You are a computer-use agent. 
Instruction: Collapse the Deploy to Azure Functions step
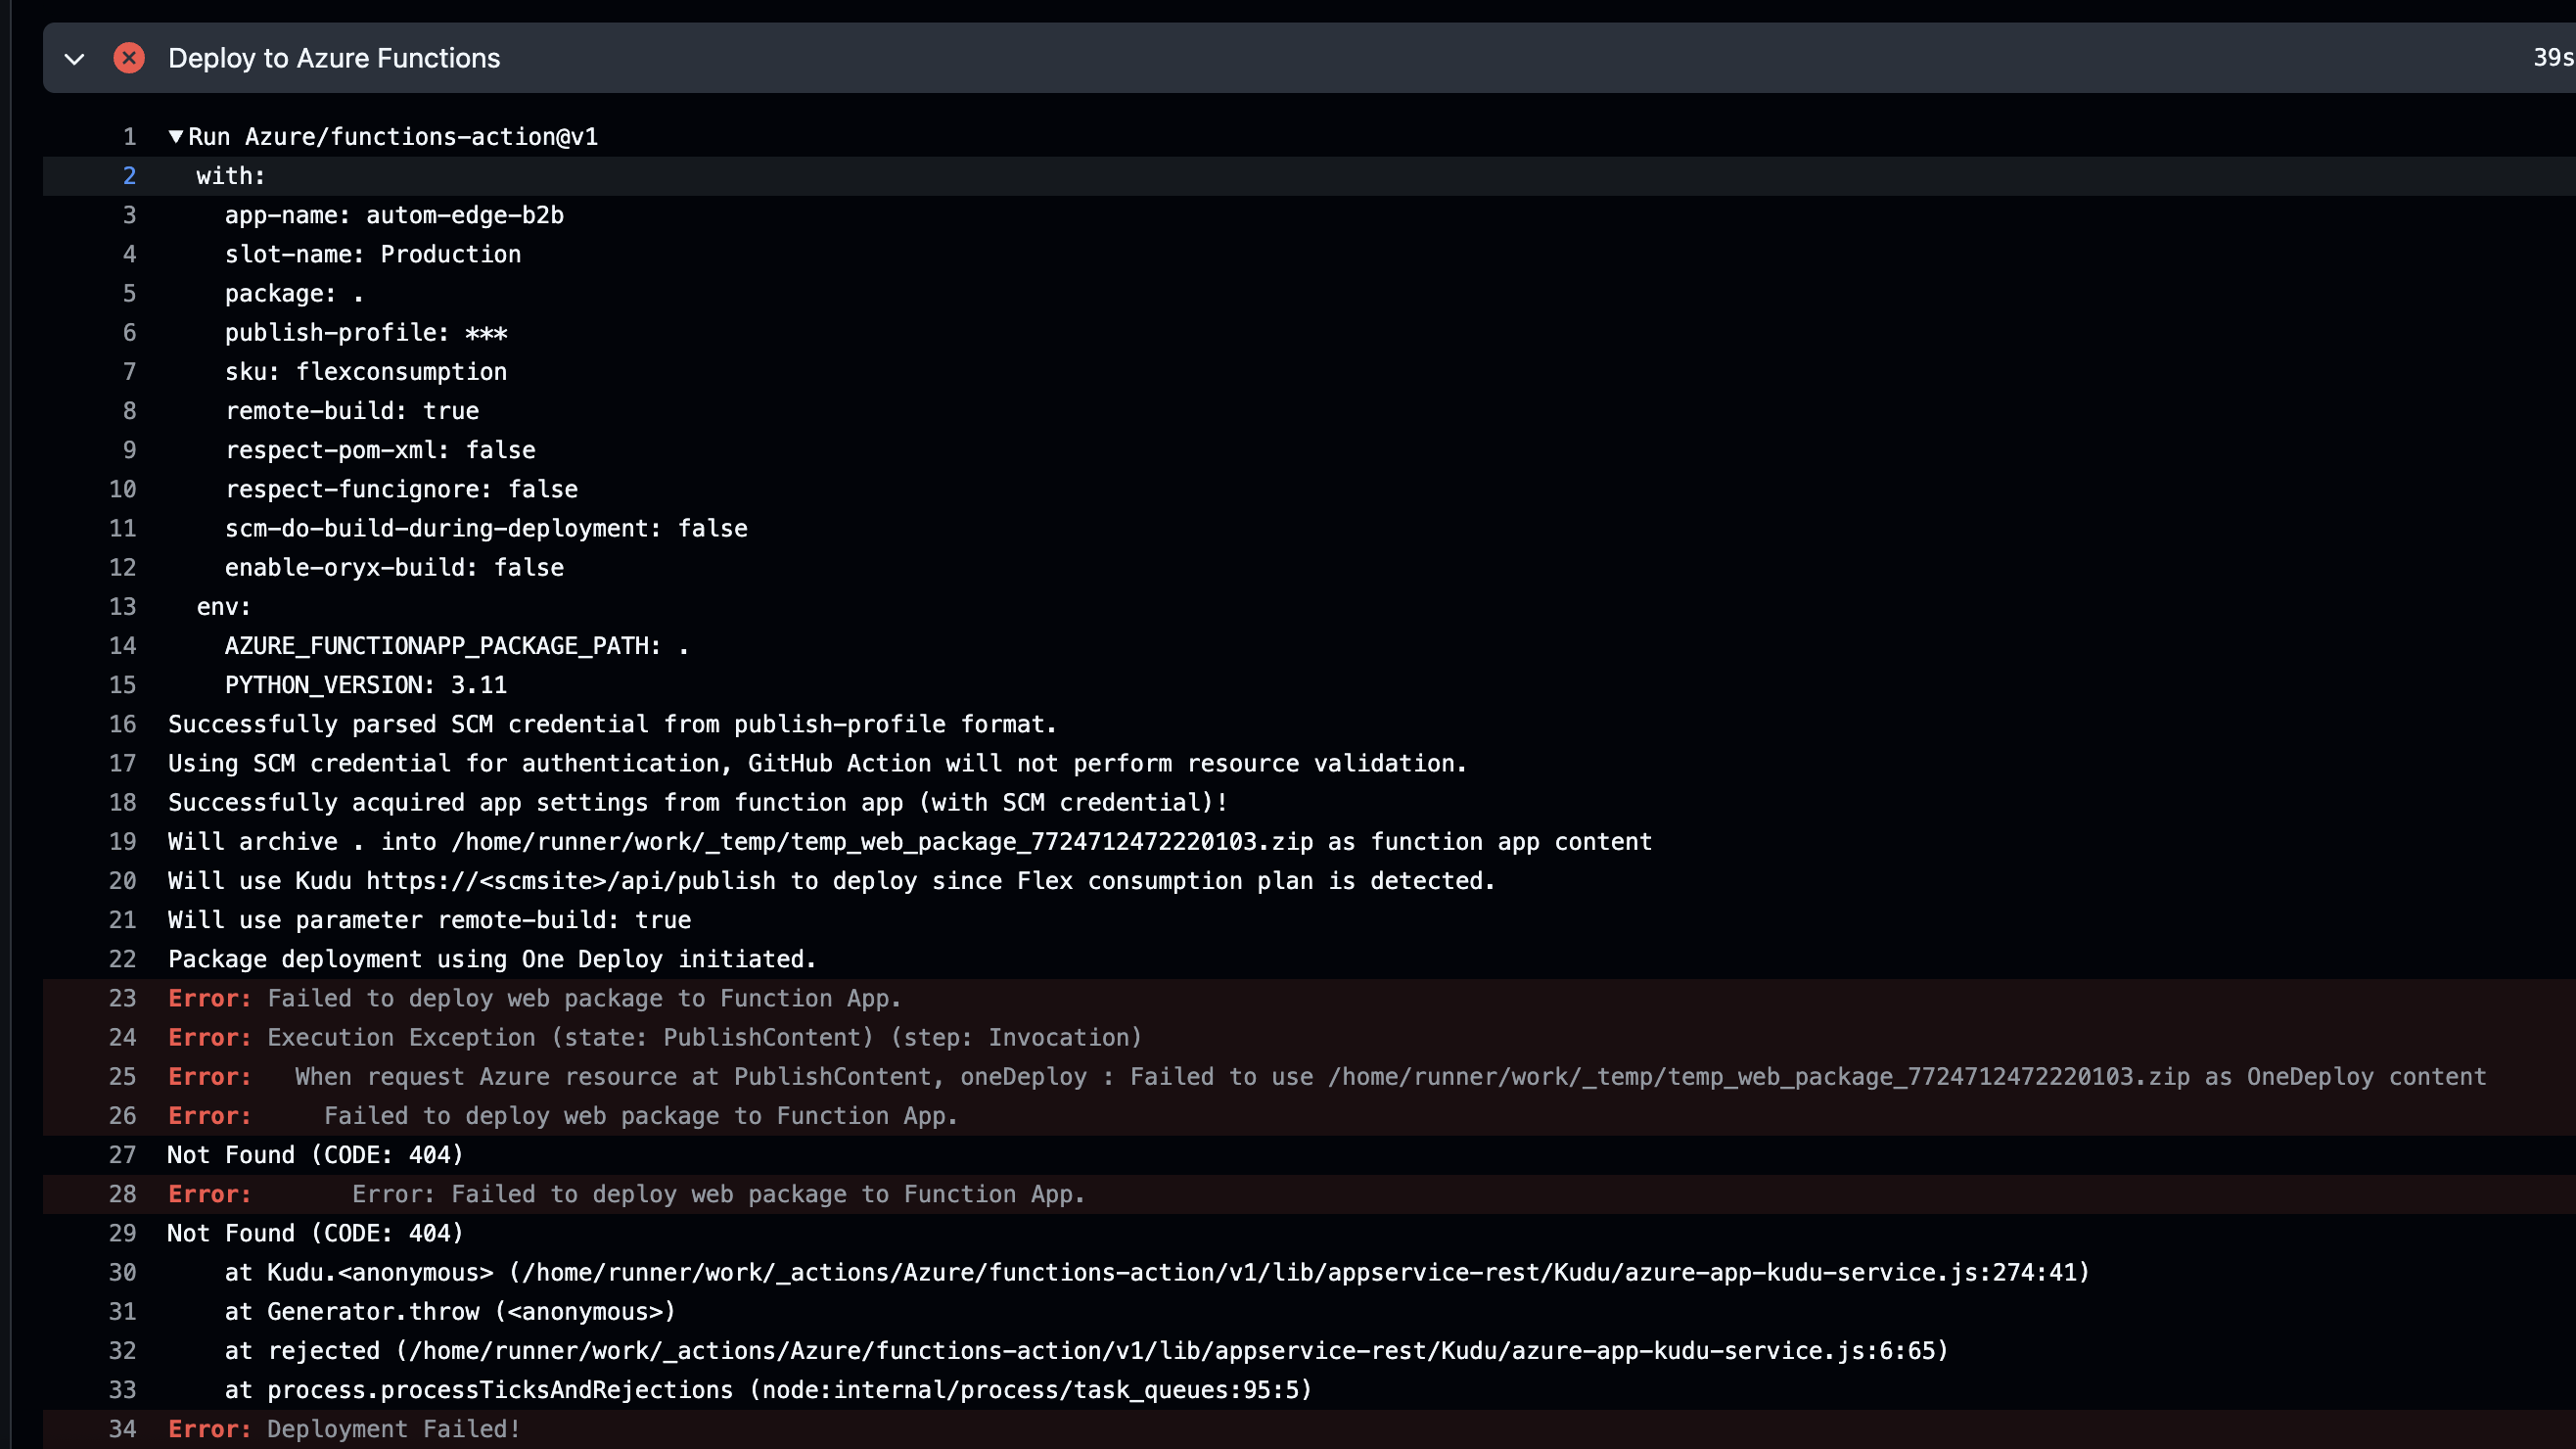point(74,59)
